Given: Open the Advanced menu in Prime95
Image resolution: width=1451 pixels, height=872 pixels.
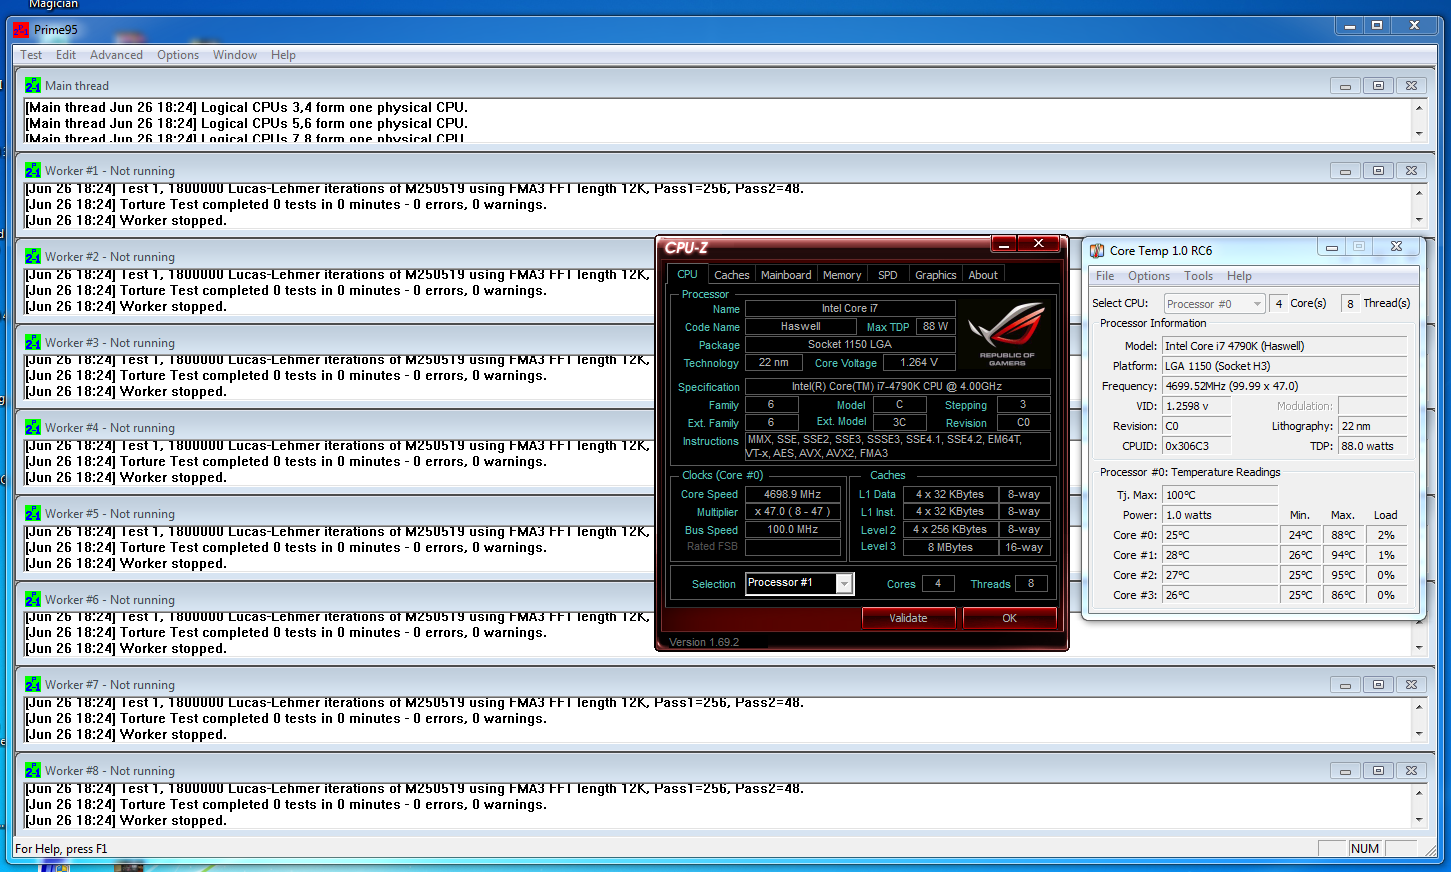Looking at the screenshot, I should coord(116,55).
